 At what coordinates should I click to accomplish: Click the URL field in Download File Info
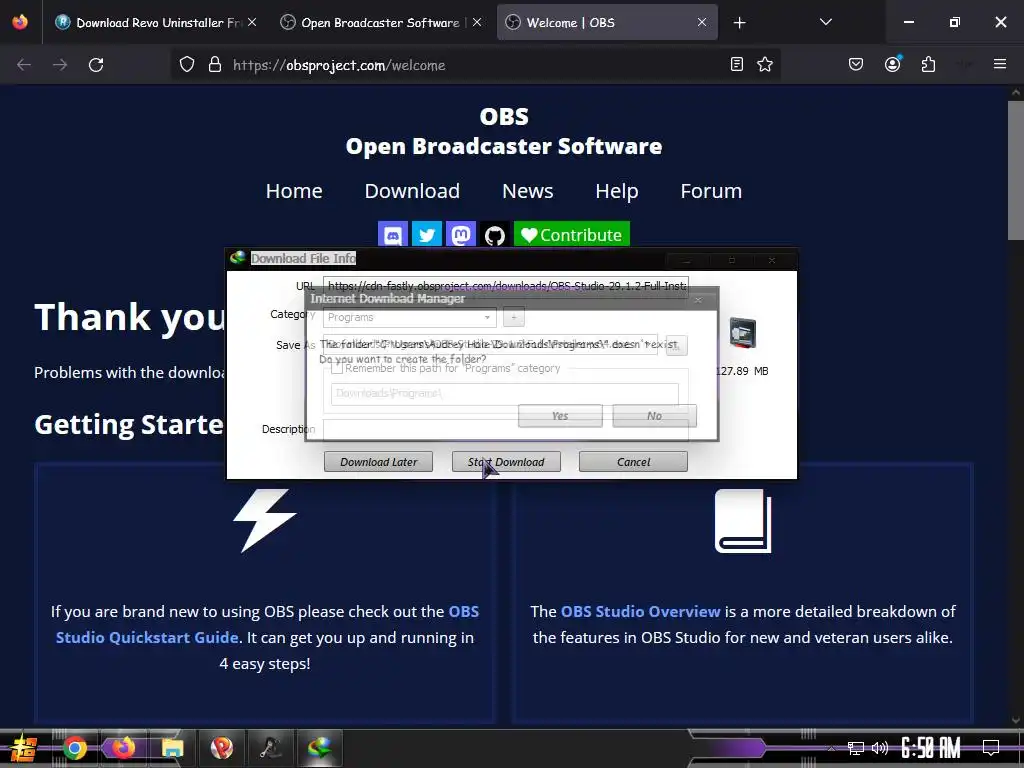pyautogui.click(x=505, y=286)
